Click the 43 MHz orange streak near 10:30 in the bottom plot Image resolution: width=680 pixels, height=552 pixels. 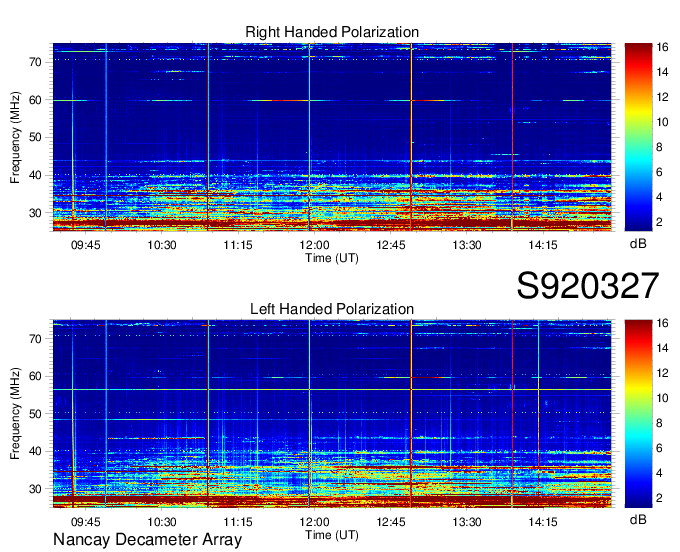156,438
